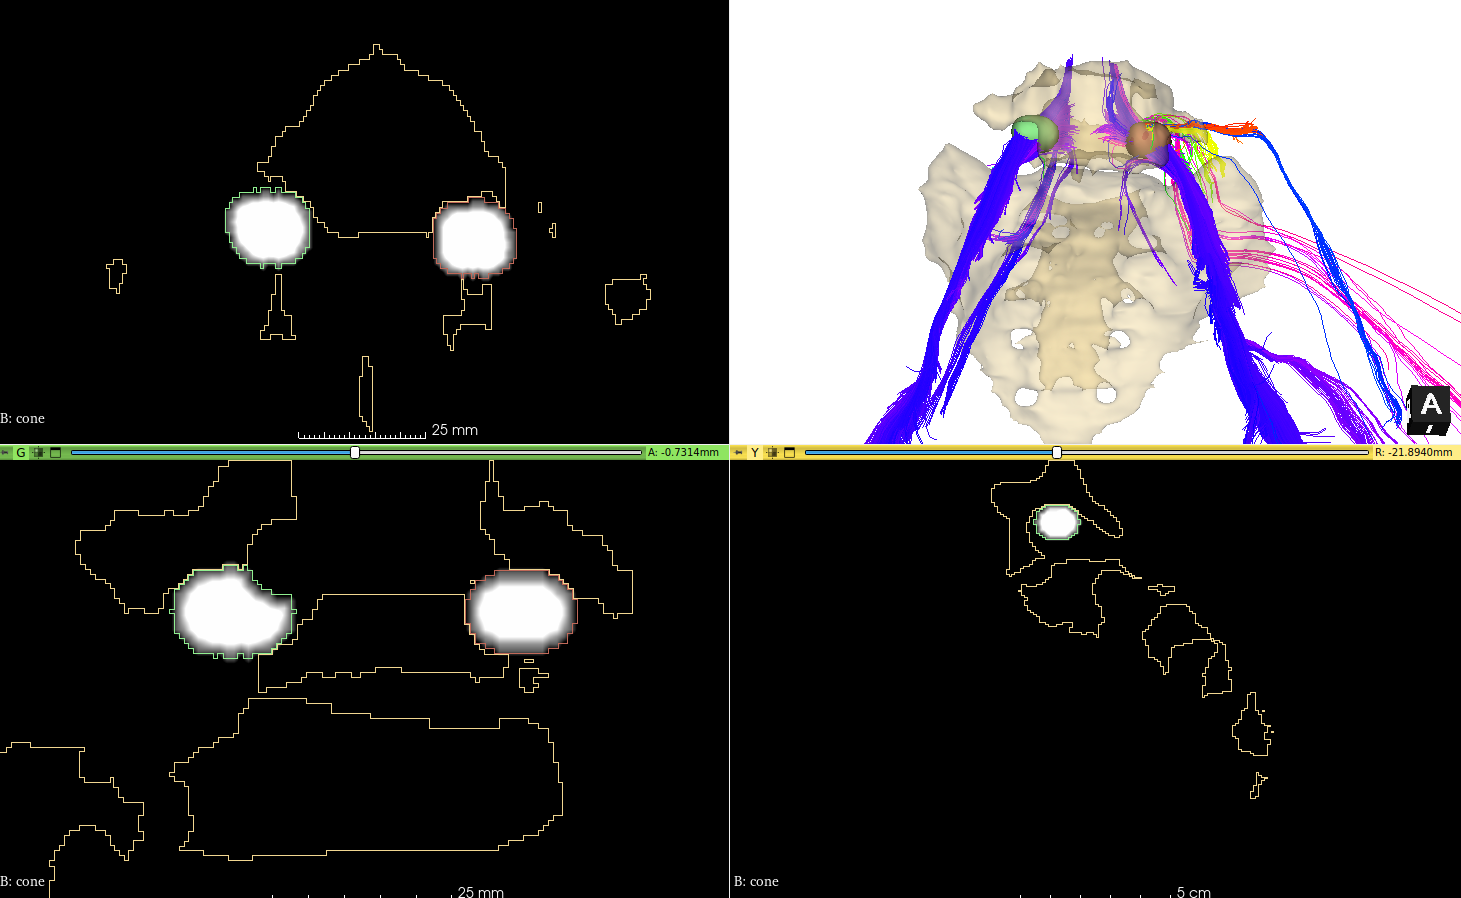The image size is (1461, 898).
Task: Click the green slice offset slider handle
Action: click(355, 453)
